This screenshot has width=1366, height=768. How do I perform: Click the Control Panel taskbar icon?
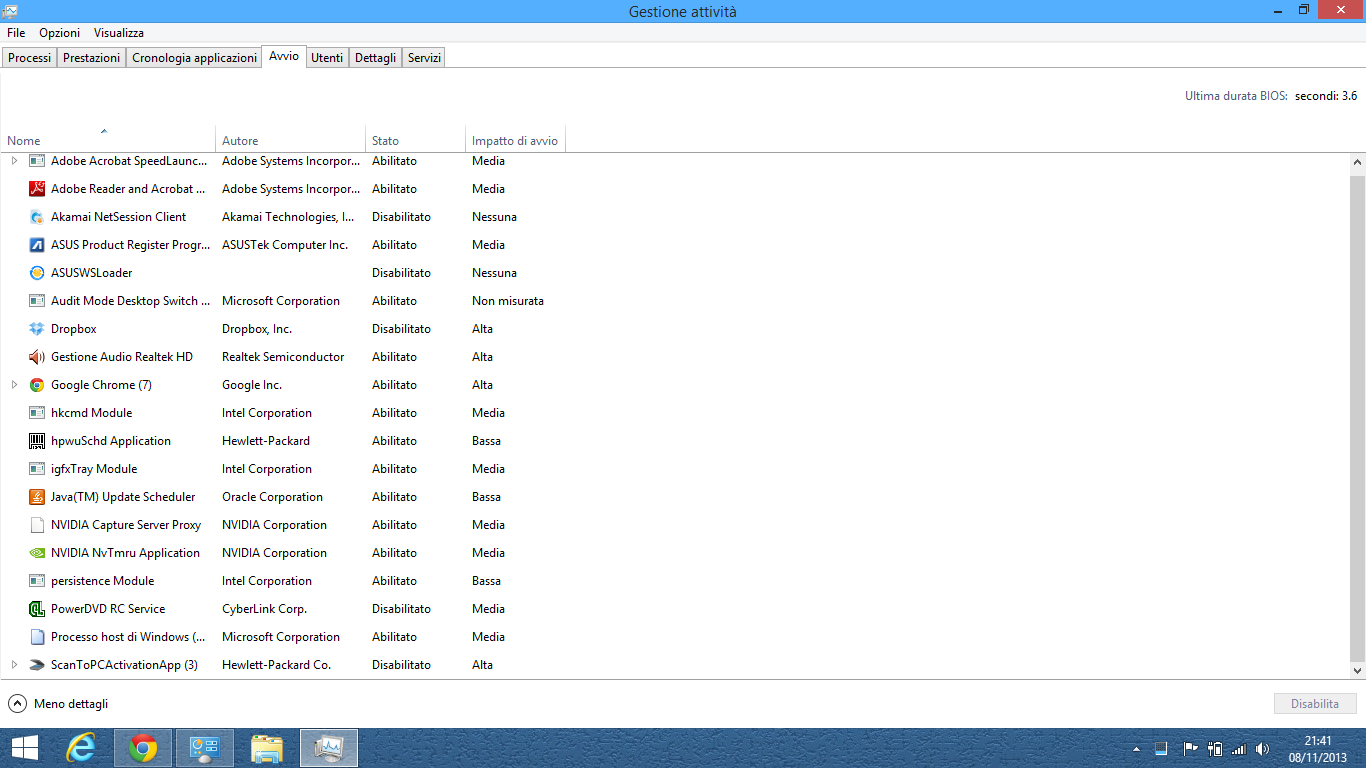pos(205,748)
